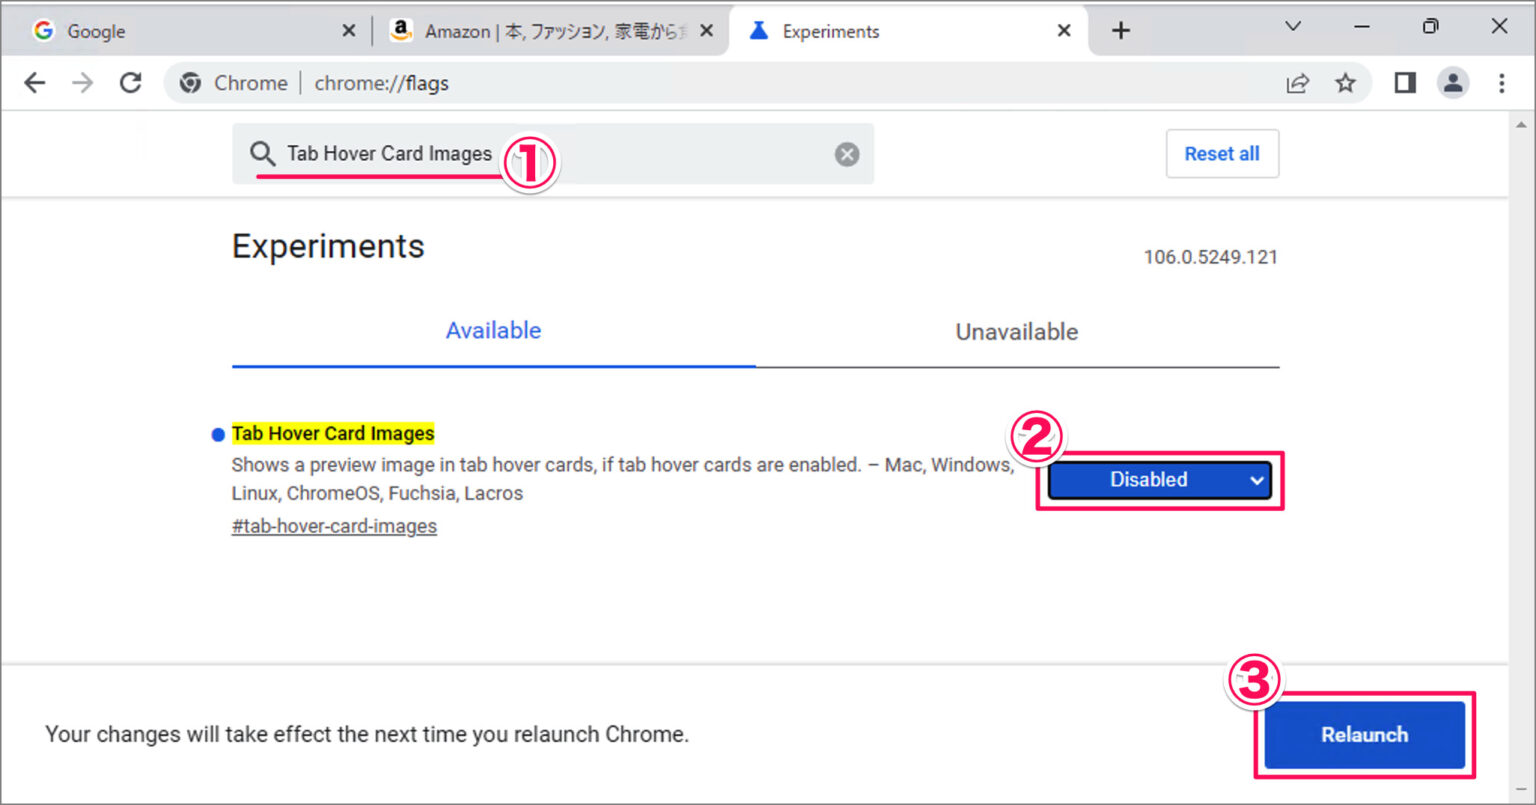Viewport: 1536px width, 805px height.
Task: Click the Reset all button
Action: point(1222,153)
